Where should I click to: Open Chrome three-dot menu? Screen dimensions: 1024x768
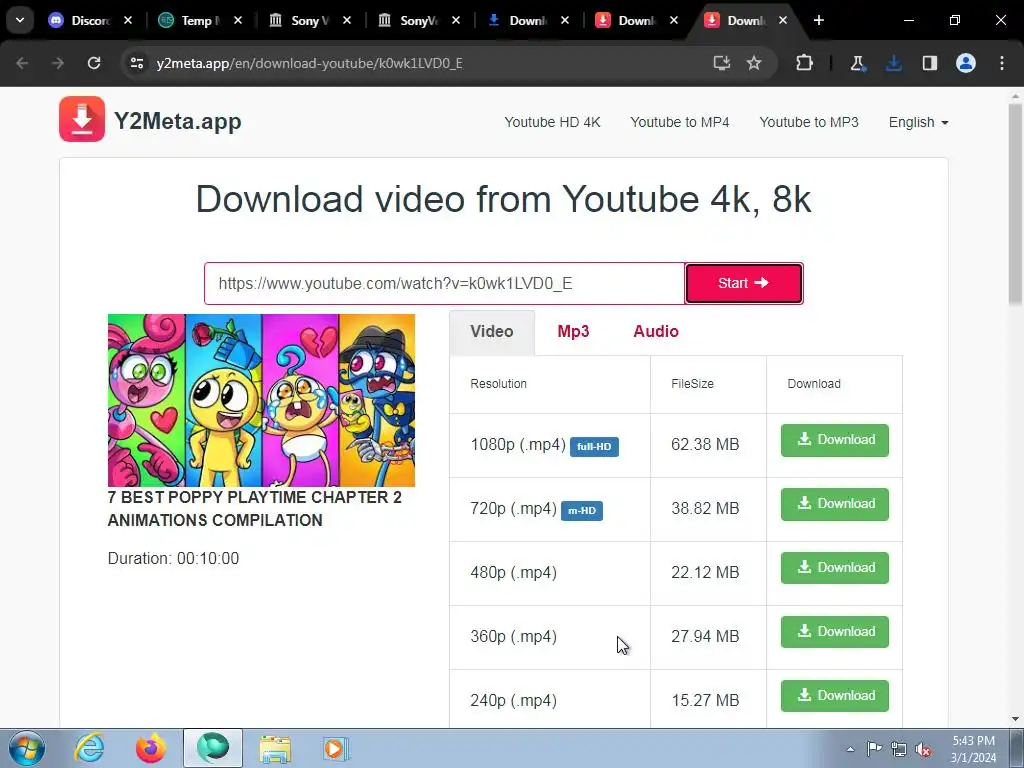click(1002, 63)
